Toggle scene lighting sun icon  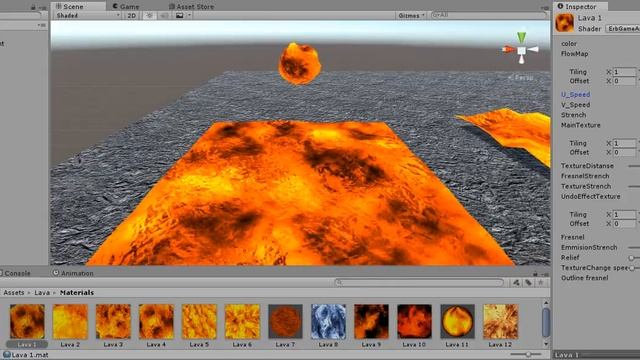pyautogui.click(x=149, y=16)
